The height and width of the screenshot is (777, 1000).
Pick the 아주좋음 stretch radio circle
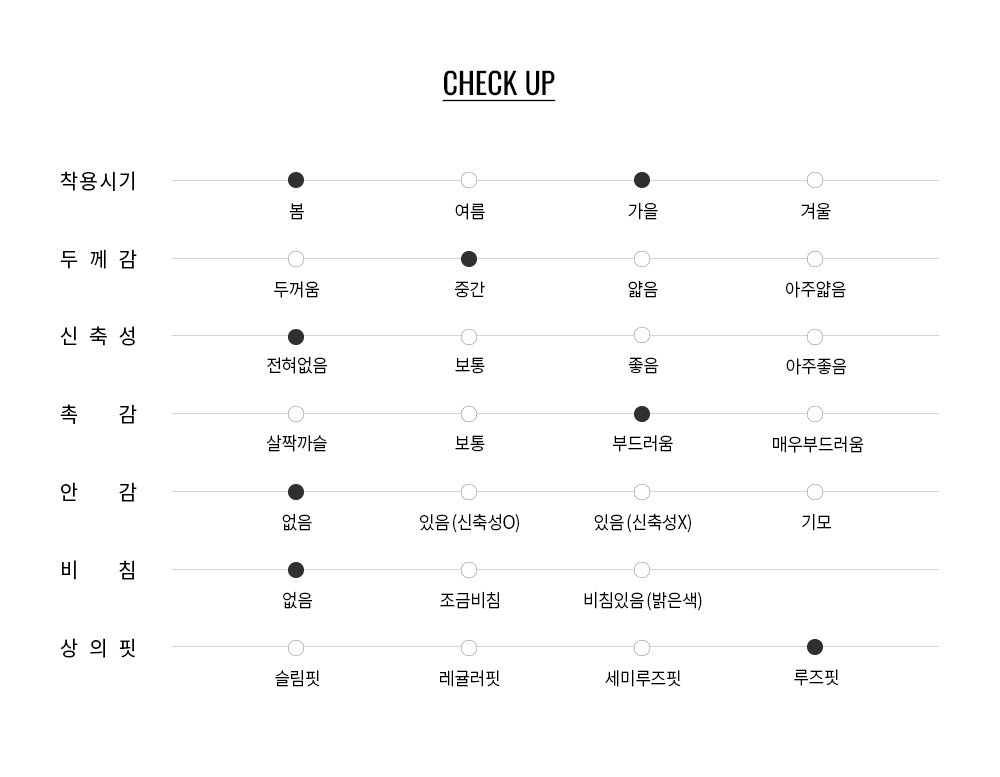tap(815, 337)
